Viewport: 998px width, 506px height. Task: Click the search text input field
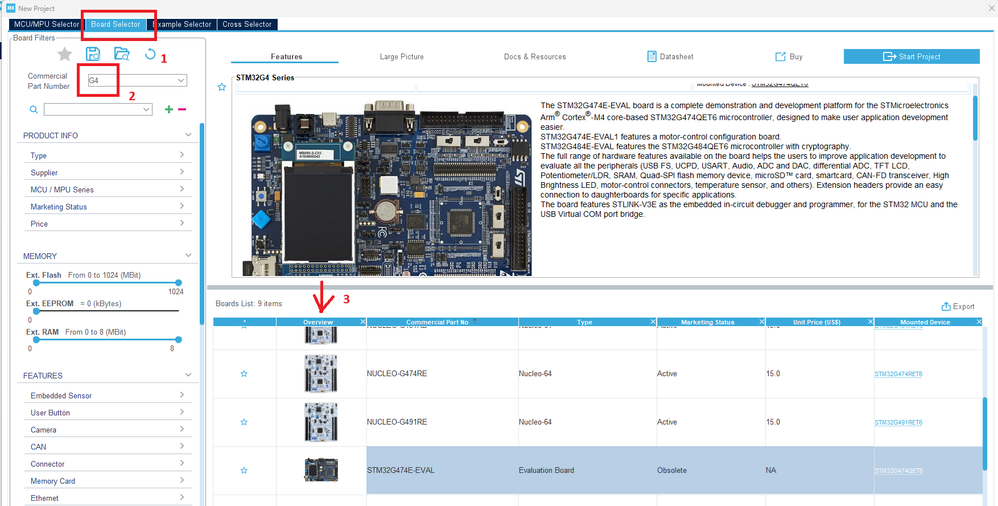pyautogui.click(x=93, y=109)
